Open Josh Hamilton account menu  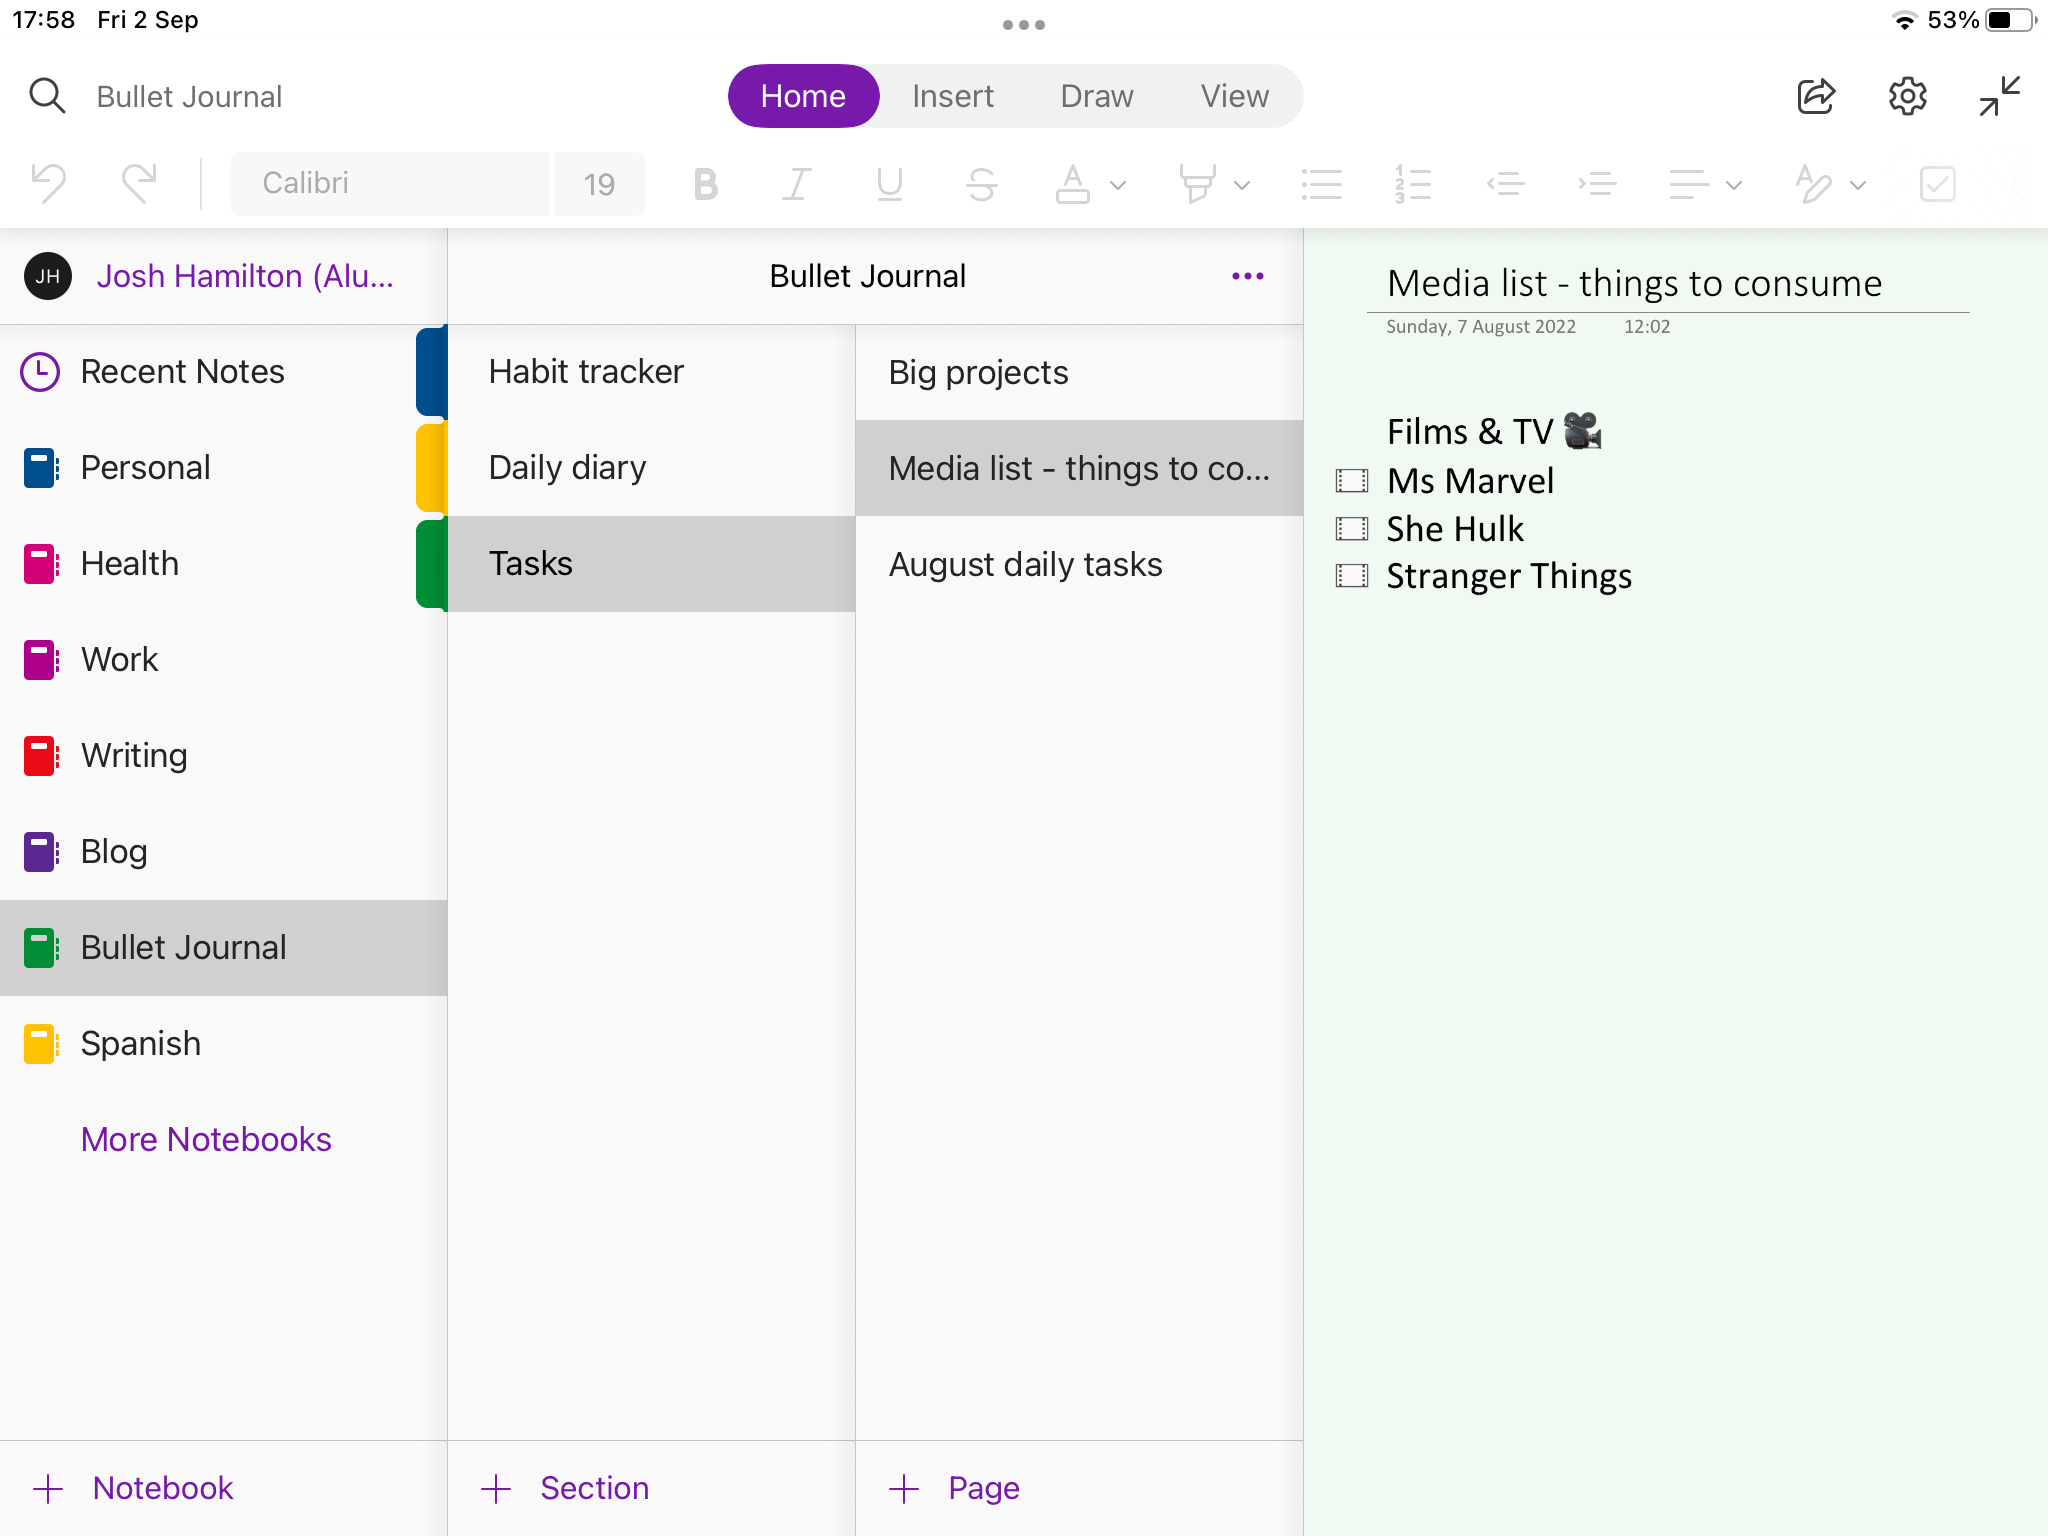tap(245, 276)
